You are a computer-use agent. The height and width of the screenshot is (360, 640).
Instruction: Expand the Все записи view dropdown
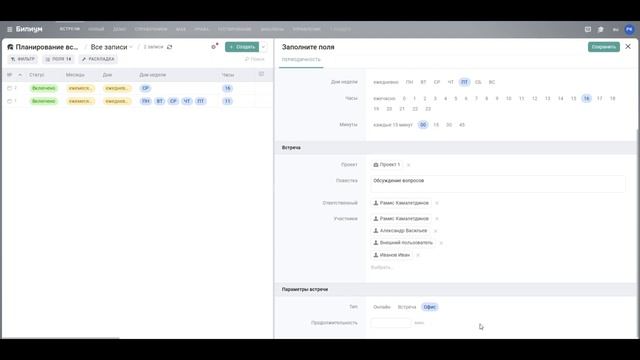click(111, 47)
